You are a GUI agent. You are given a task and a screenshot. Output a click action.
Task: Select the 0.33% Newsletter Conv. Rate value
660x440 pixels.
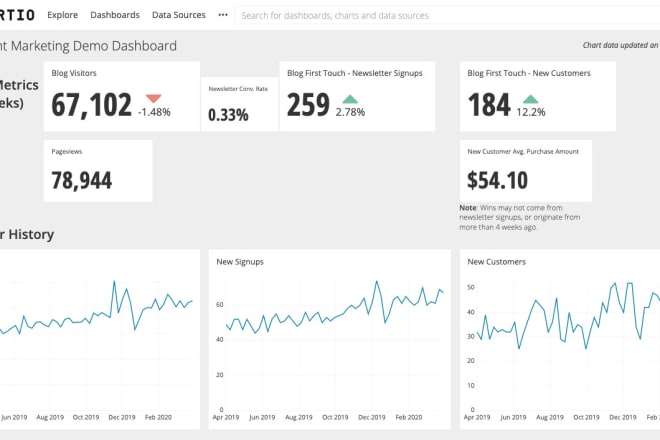tap(228, 115)
